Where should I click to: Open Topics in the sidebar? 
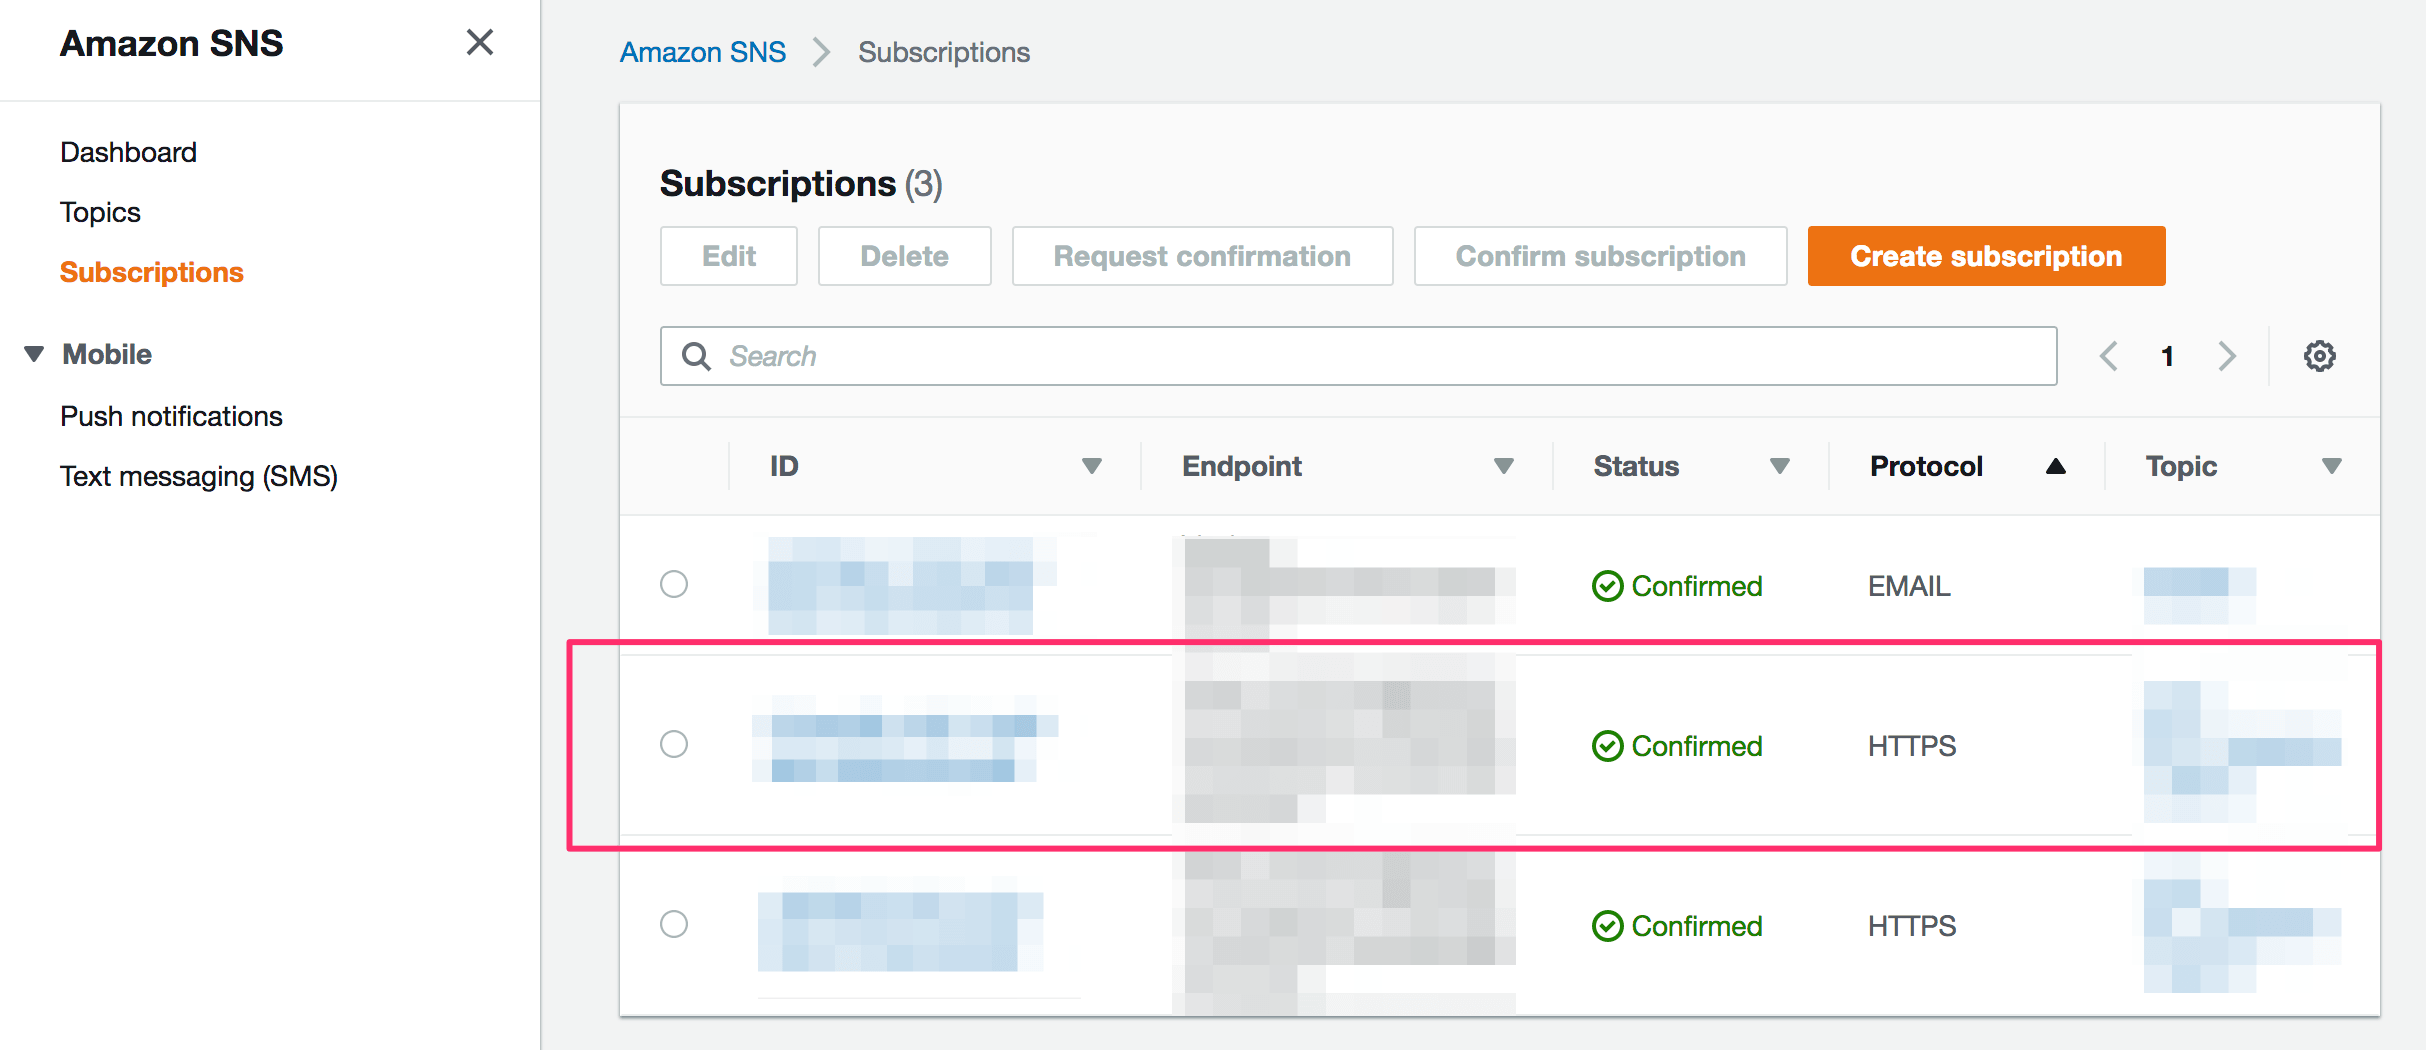[100, 212]
